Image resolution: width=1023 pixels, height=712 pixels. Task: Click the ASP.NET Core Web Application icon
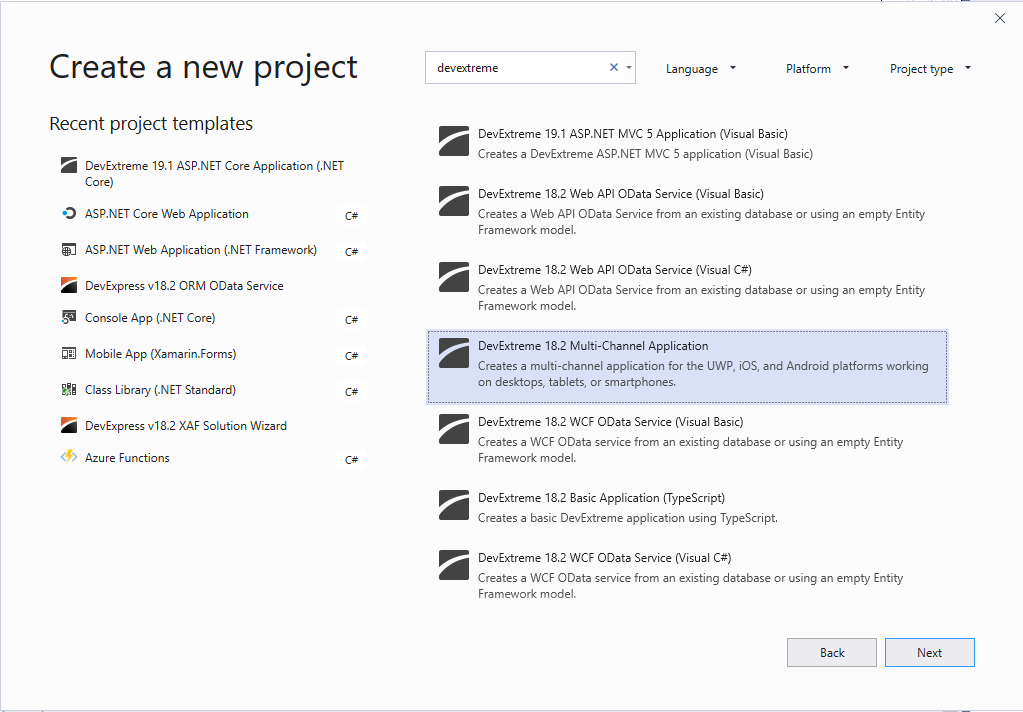point(69,213)
